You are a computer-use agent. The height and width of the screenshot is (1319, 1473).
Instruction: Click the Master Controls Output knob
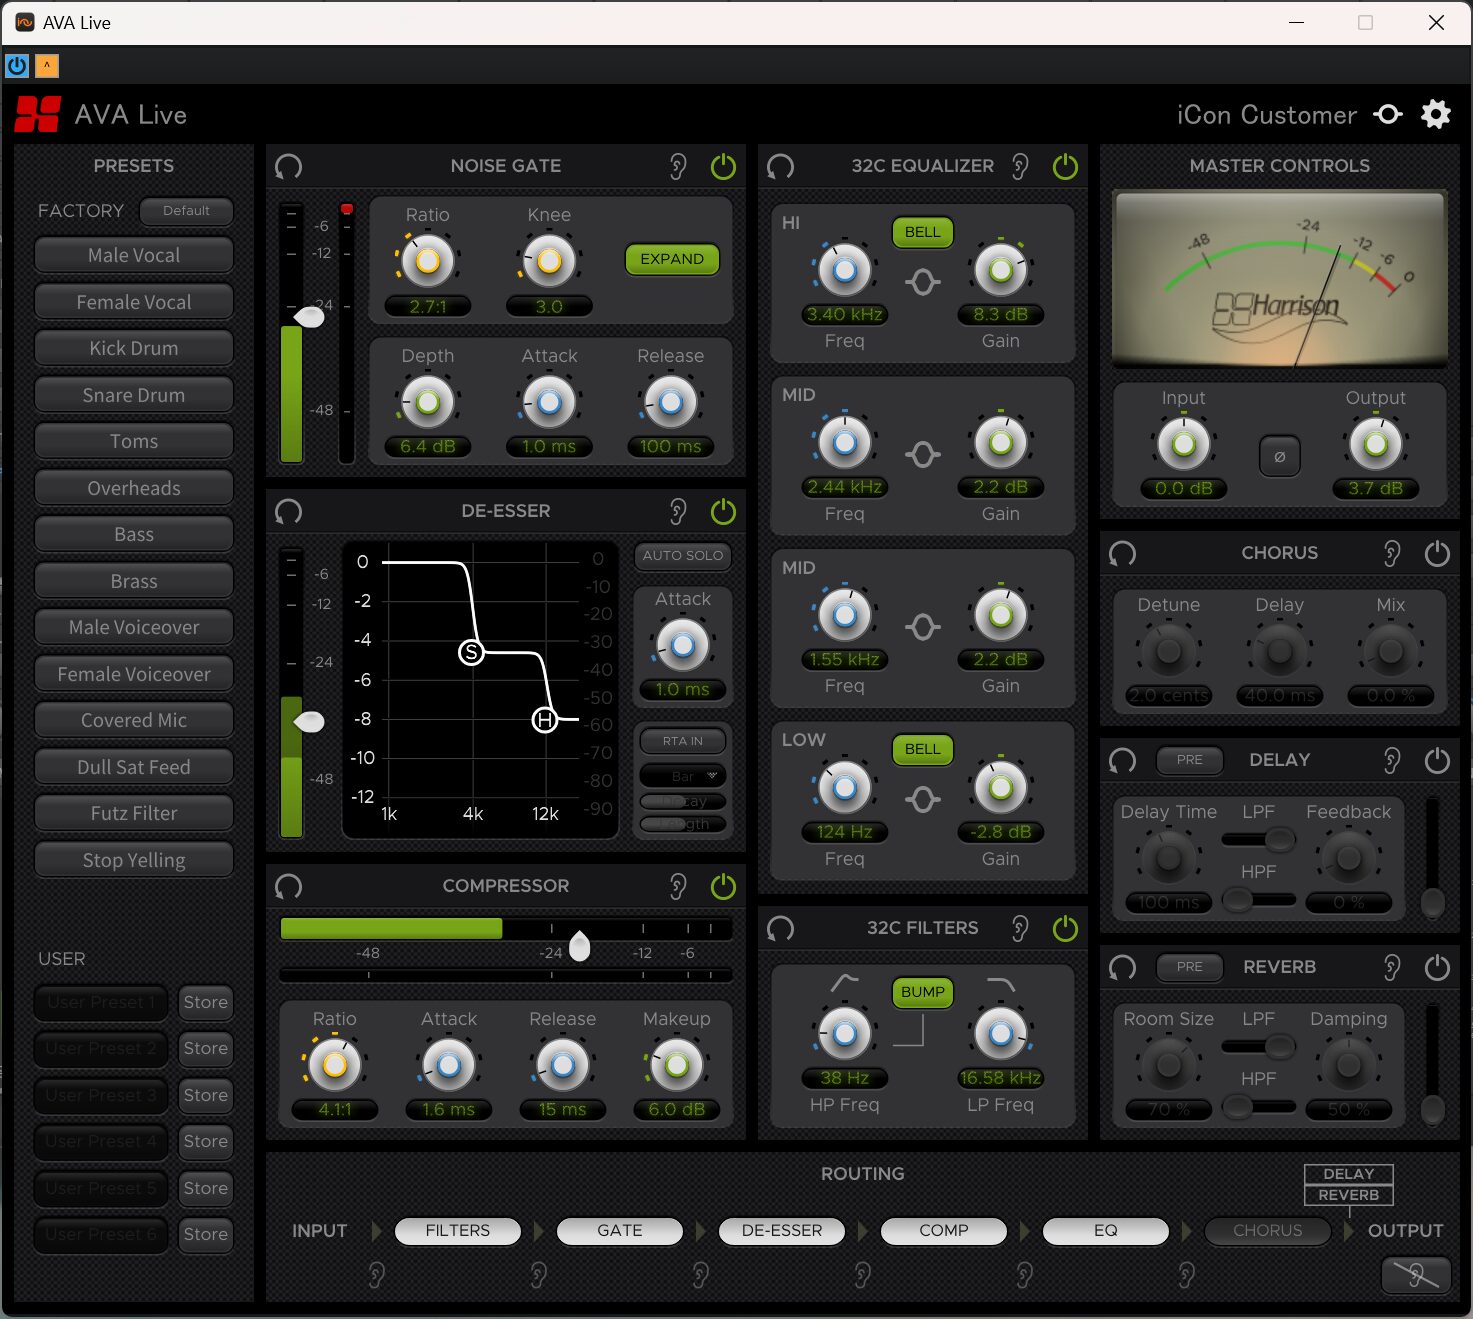(x=1376, y=444)
